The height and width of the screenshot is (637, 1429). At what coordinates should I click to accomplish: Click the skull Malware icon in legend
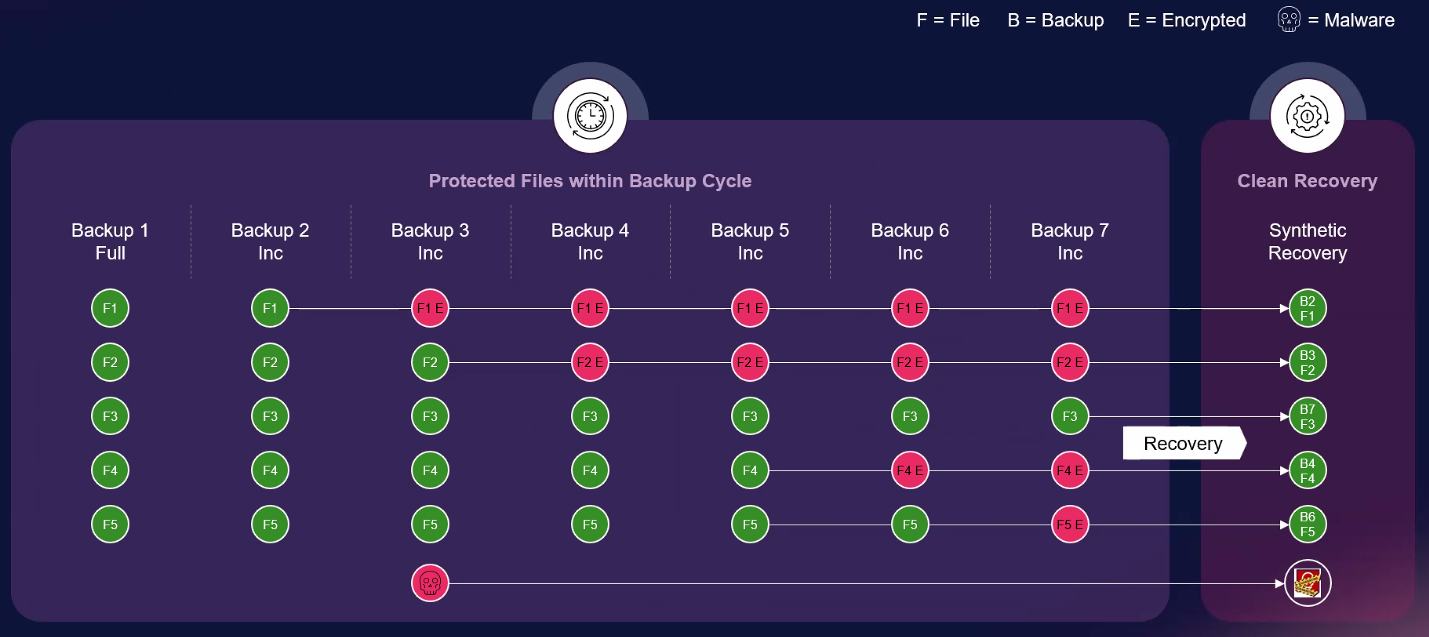point(1290,20)
